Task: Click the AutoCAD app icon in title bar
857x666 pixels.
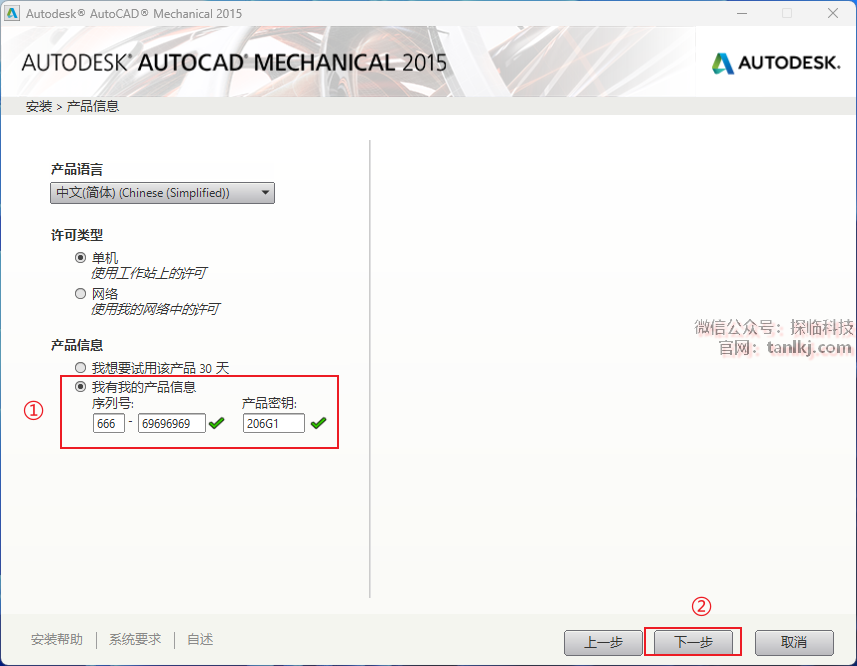Action: point(11,13)
